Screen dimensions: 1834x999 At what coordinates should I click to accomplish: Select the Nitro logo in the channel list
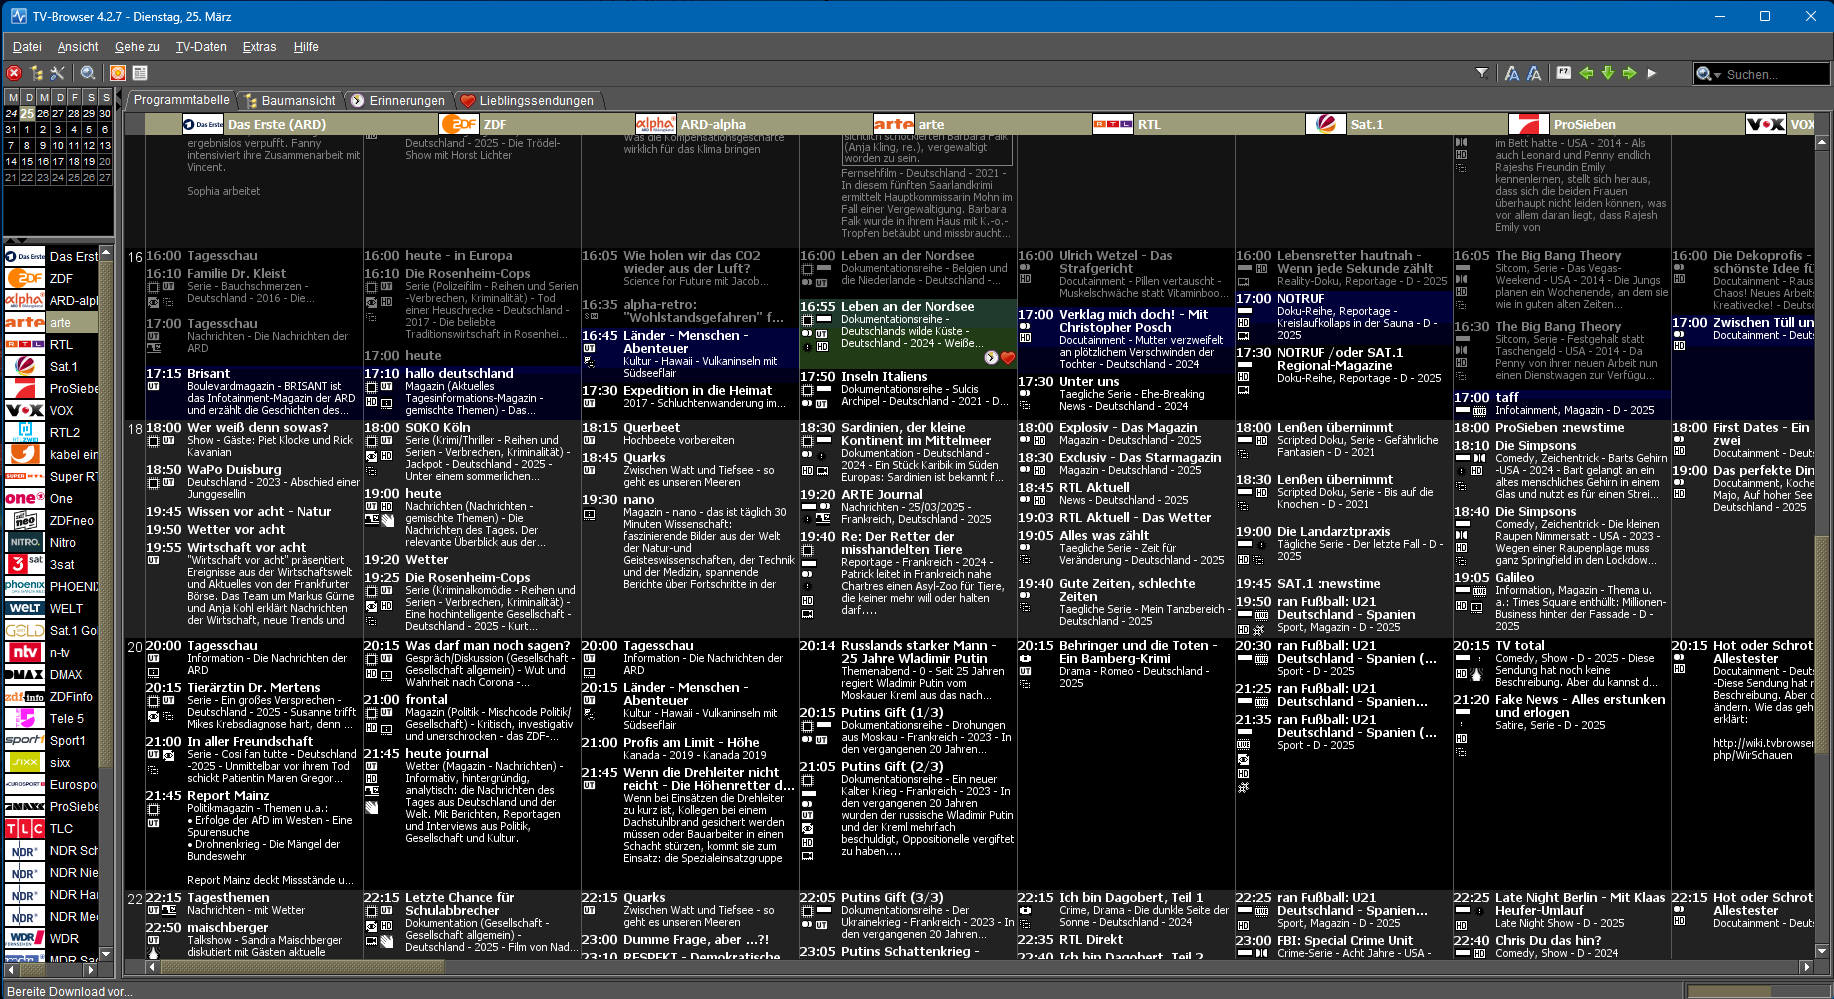pos(25,543)
